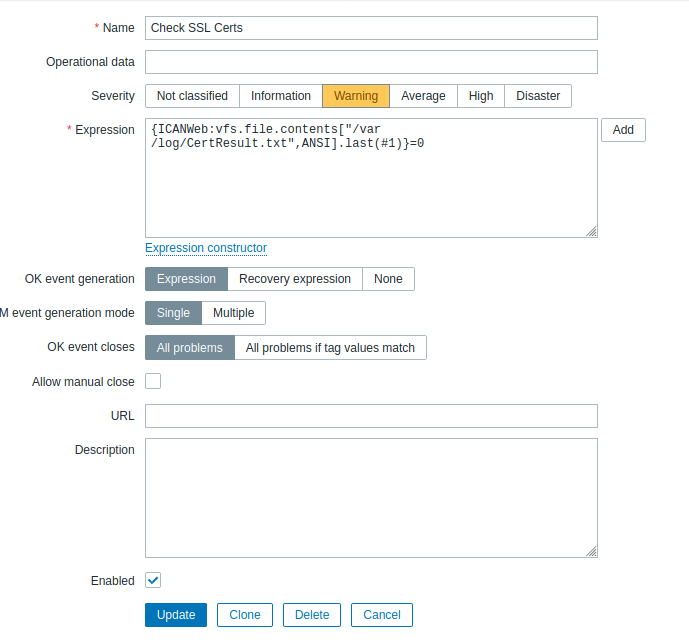Image resolution: width=689 pixels, height=642 pixels.
Task: Choose the Warning severity option
Action: 355,96
